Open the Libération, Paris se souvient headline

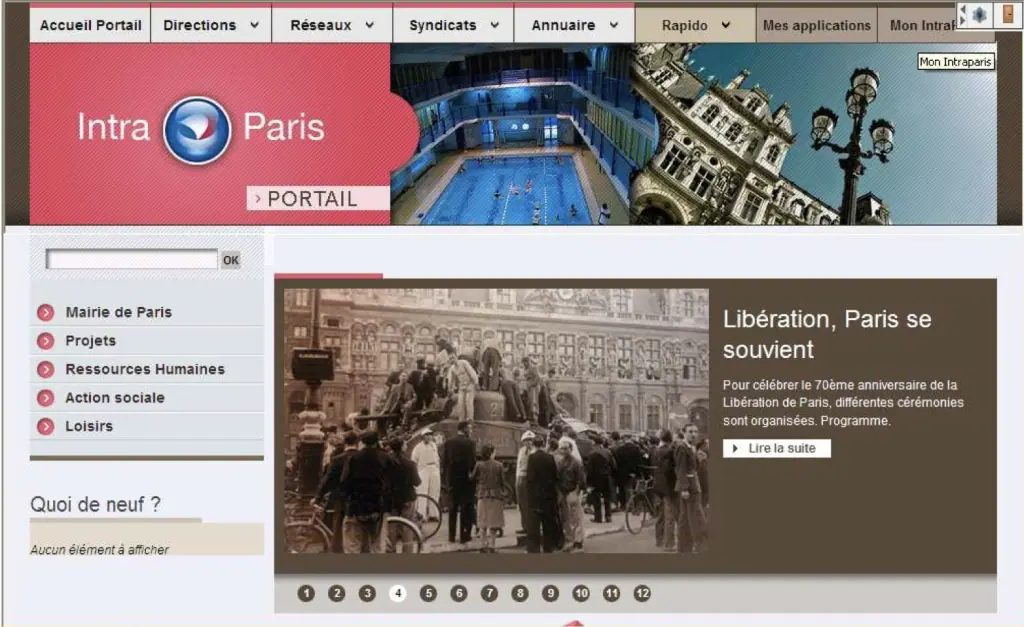click(x=827, y=334)
